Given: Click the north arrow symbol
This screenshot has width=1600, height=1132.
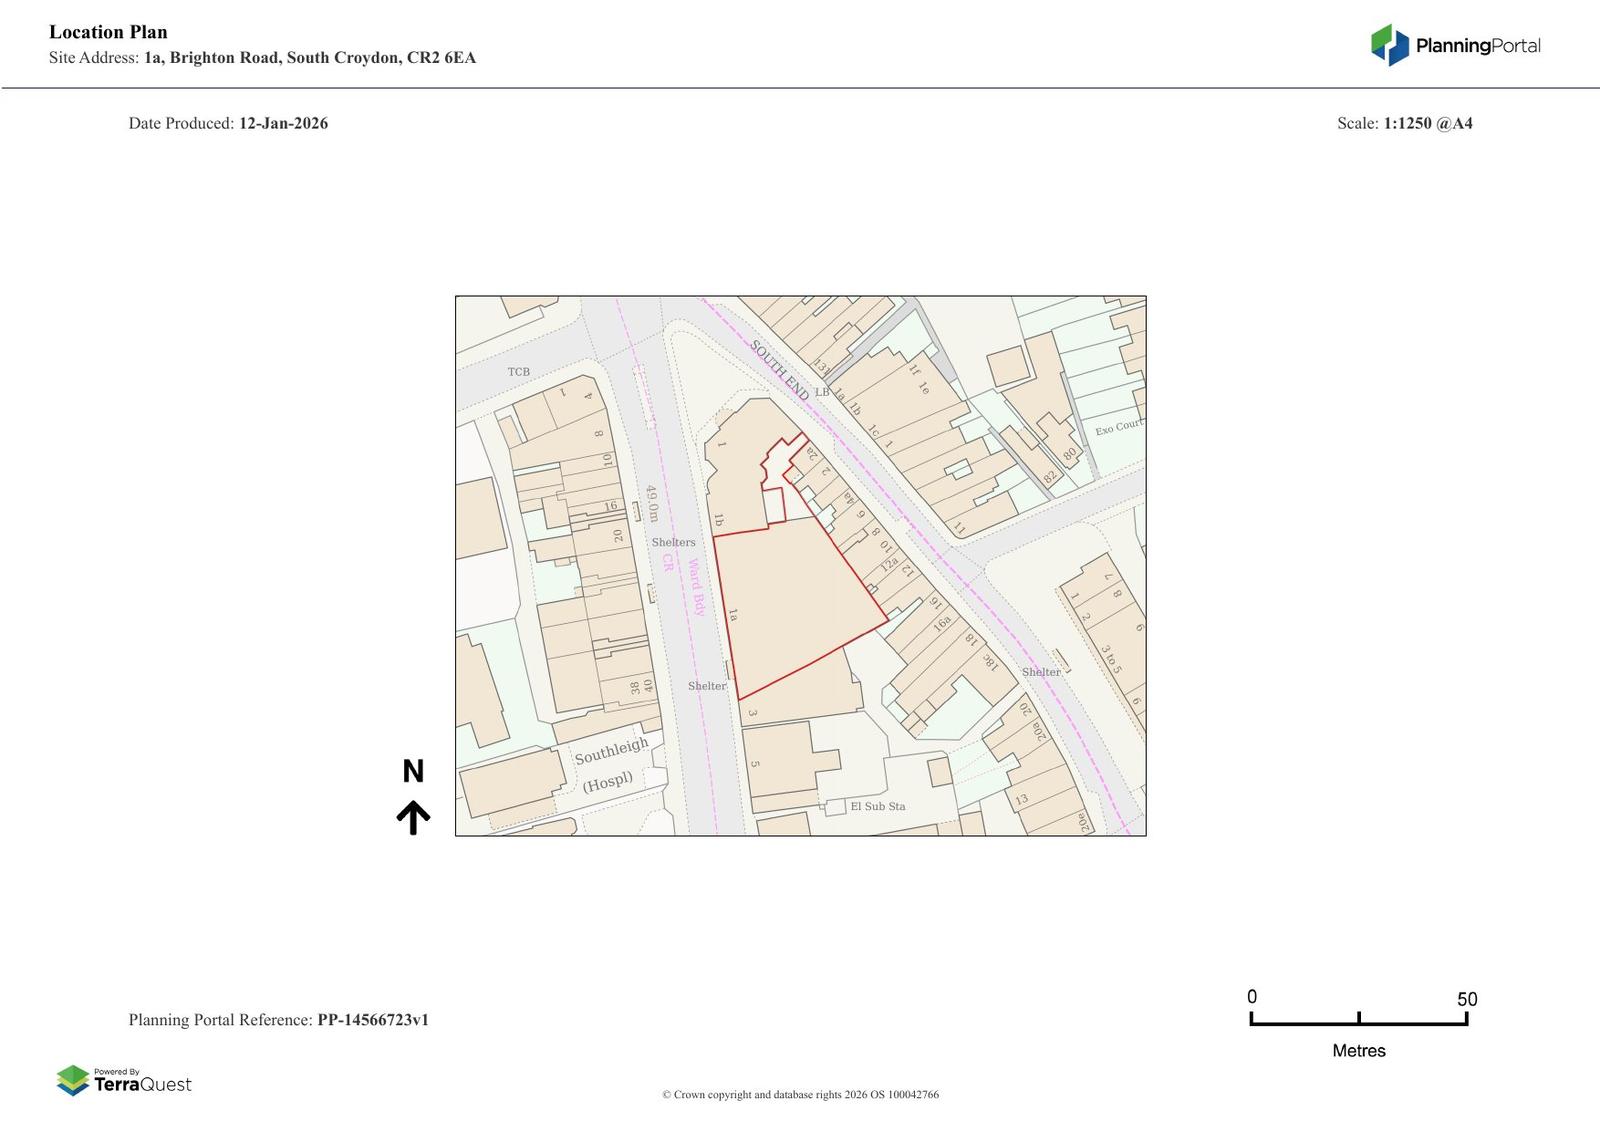Looking at the screenshot, I should [x=413, y=817].
